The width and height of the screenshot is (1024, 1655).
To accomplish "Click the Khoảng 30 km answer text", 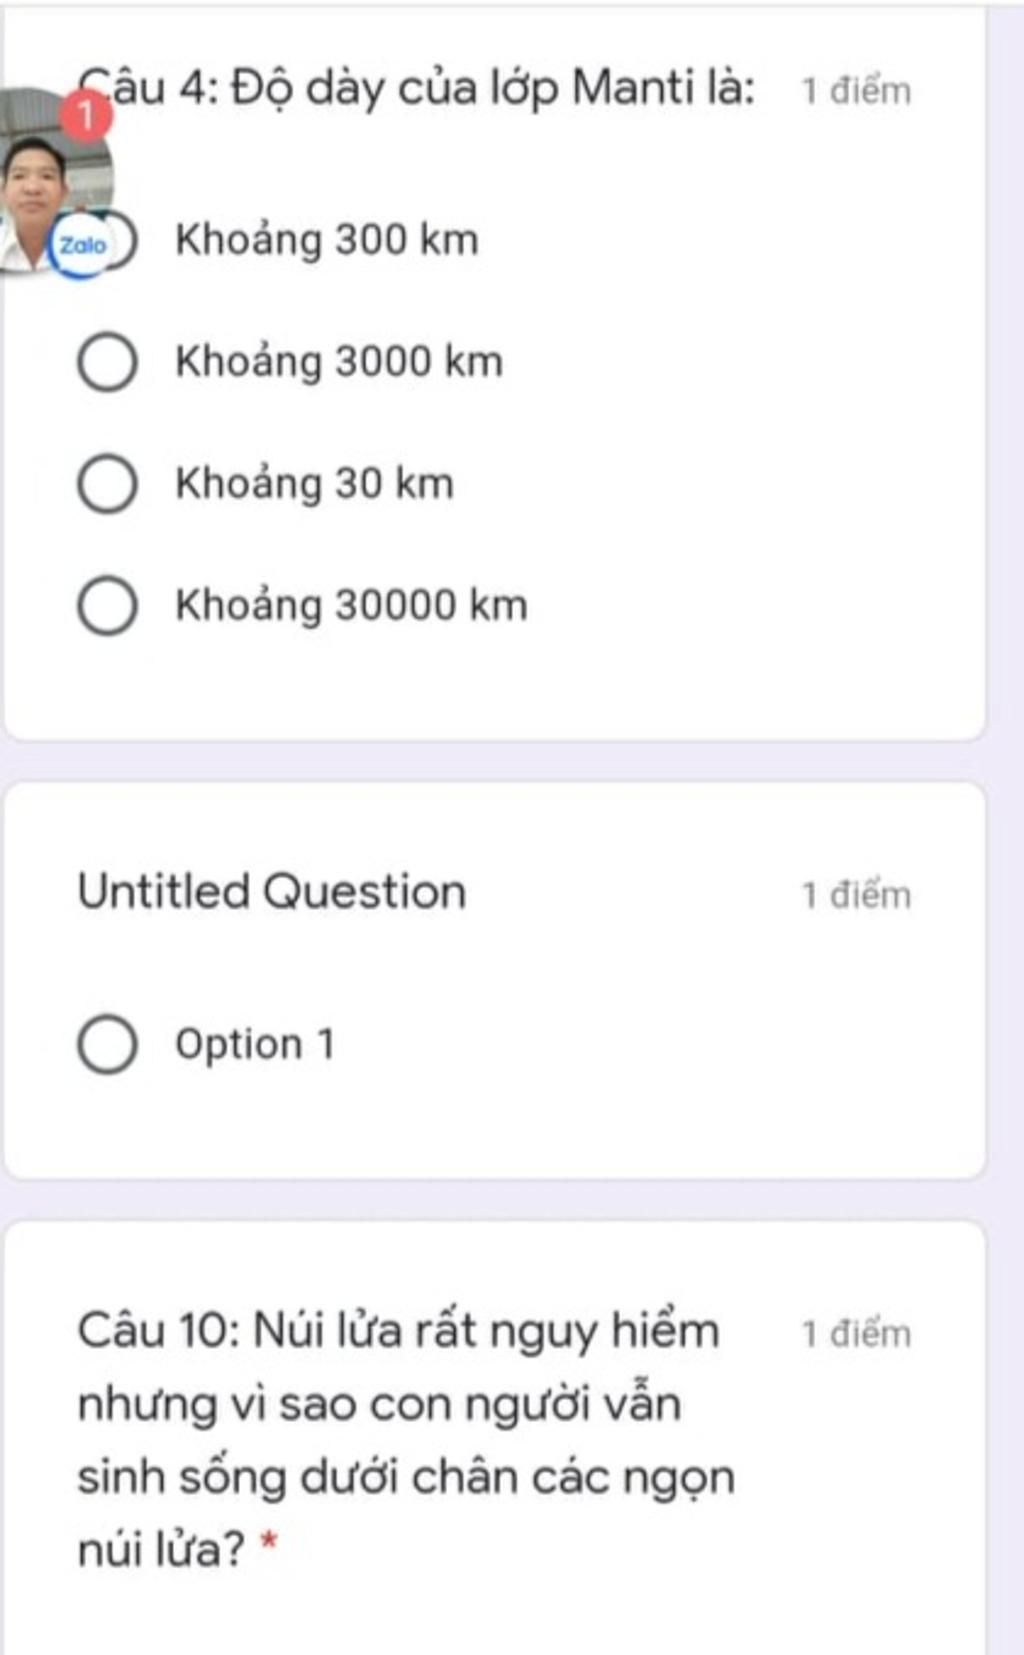I will pyautogui.click(x=315, y=484).
